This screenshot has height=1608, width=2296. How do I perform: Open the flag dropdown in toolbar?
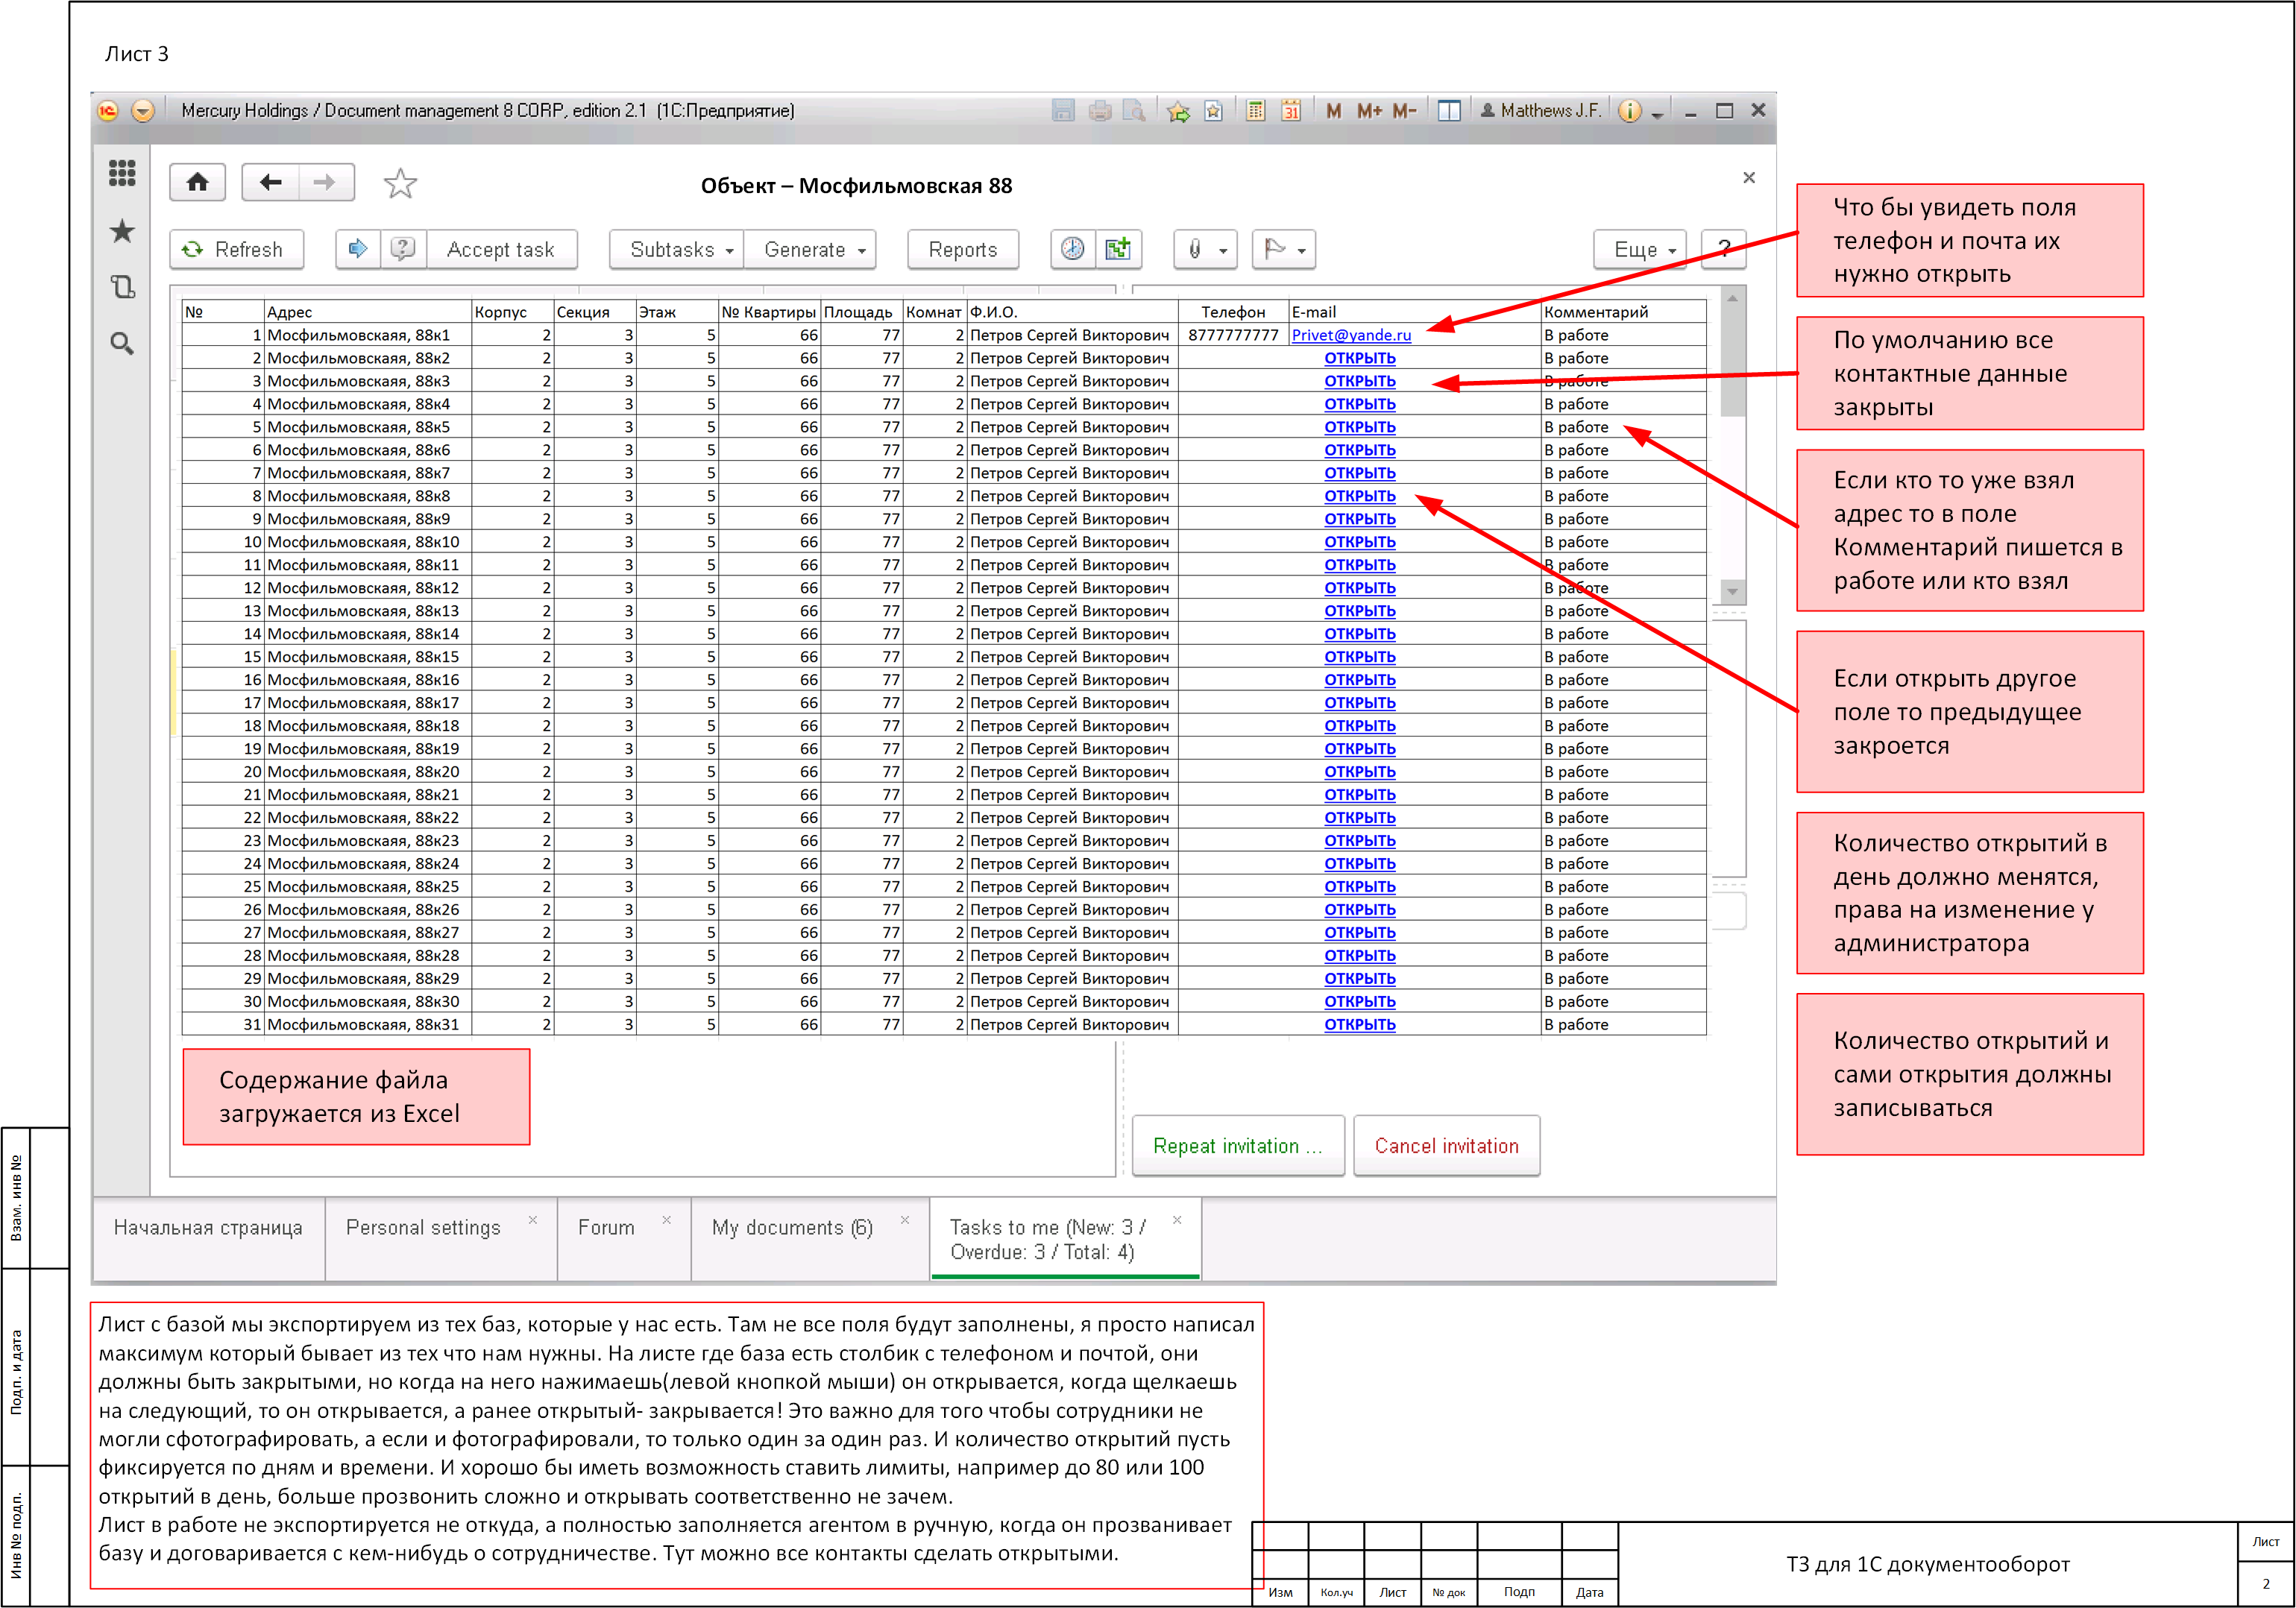pos(1284,250)
